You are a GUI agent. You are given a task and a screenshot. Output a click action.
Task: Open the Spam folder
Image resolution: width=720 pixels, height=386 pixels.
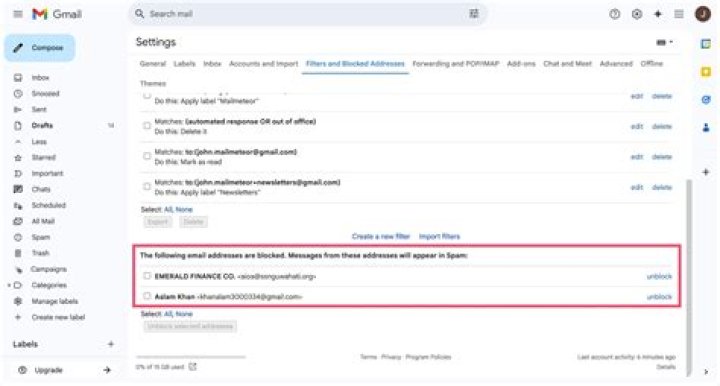(x=40, y=237)
